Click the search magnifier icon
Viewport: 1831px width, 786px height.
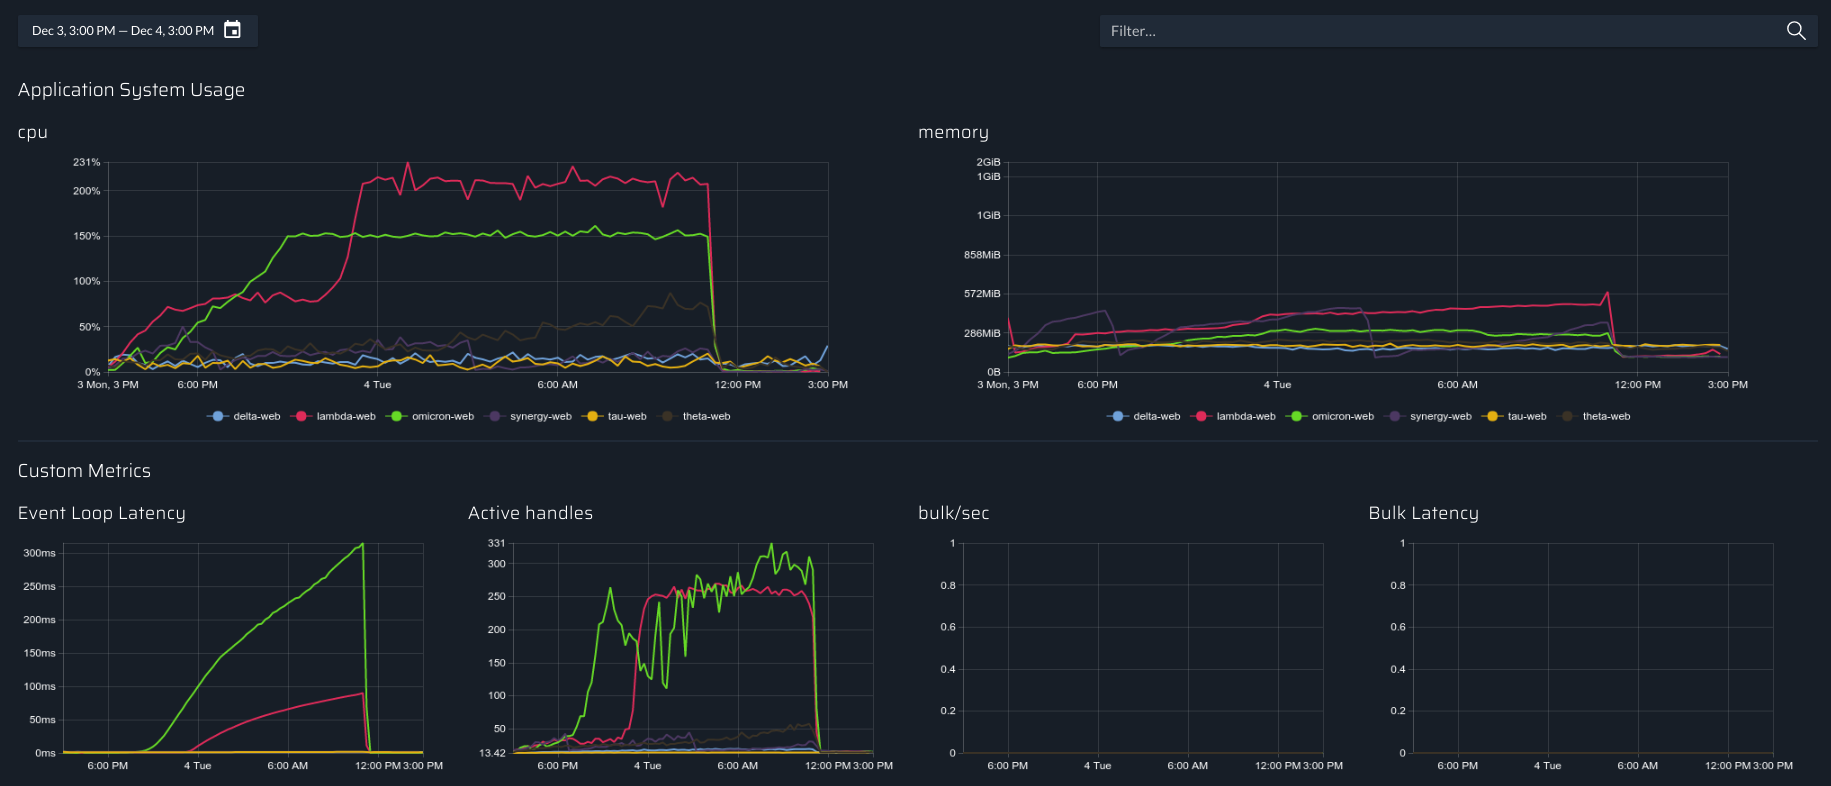click(x=1795, y=31)
